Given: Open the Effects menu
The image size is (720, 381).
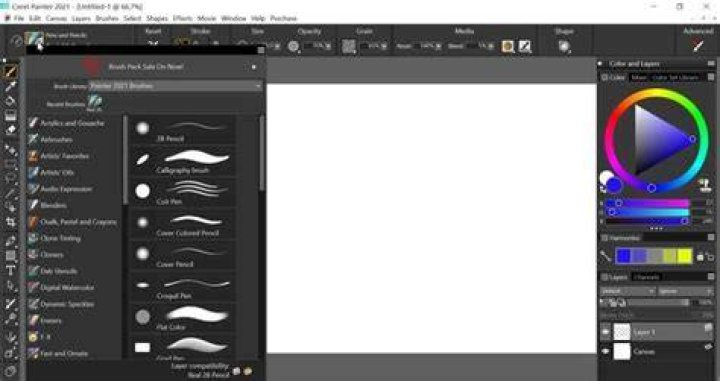Looking at the screenshot, I should [x=183, y=18].
